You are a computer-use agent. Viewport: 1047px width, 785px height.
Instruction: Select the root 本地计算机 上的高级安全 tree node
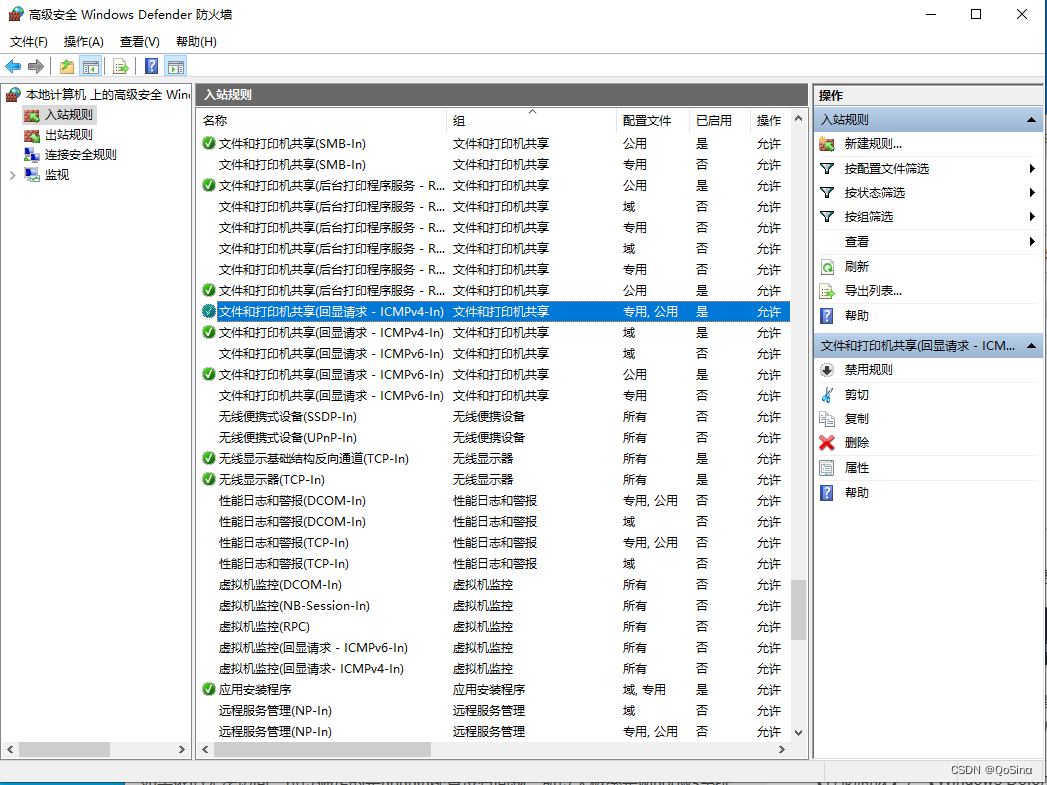click(107, 95)
